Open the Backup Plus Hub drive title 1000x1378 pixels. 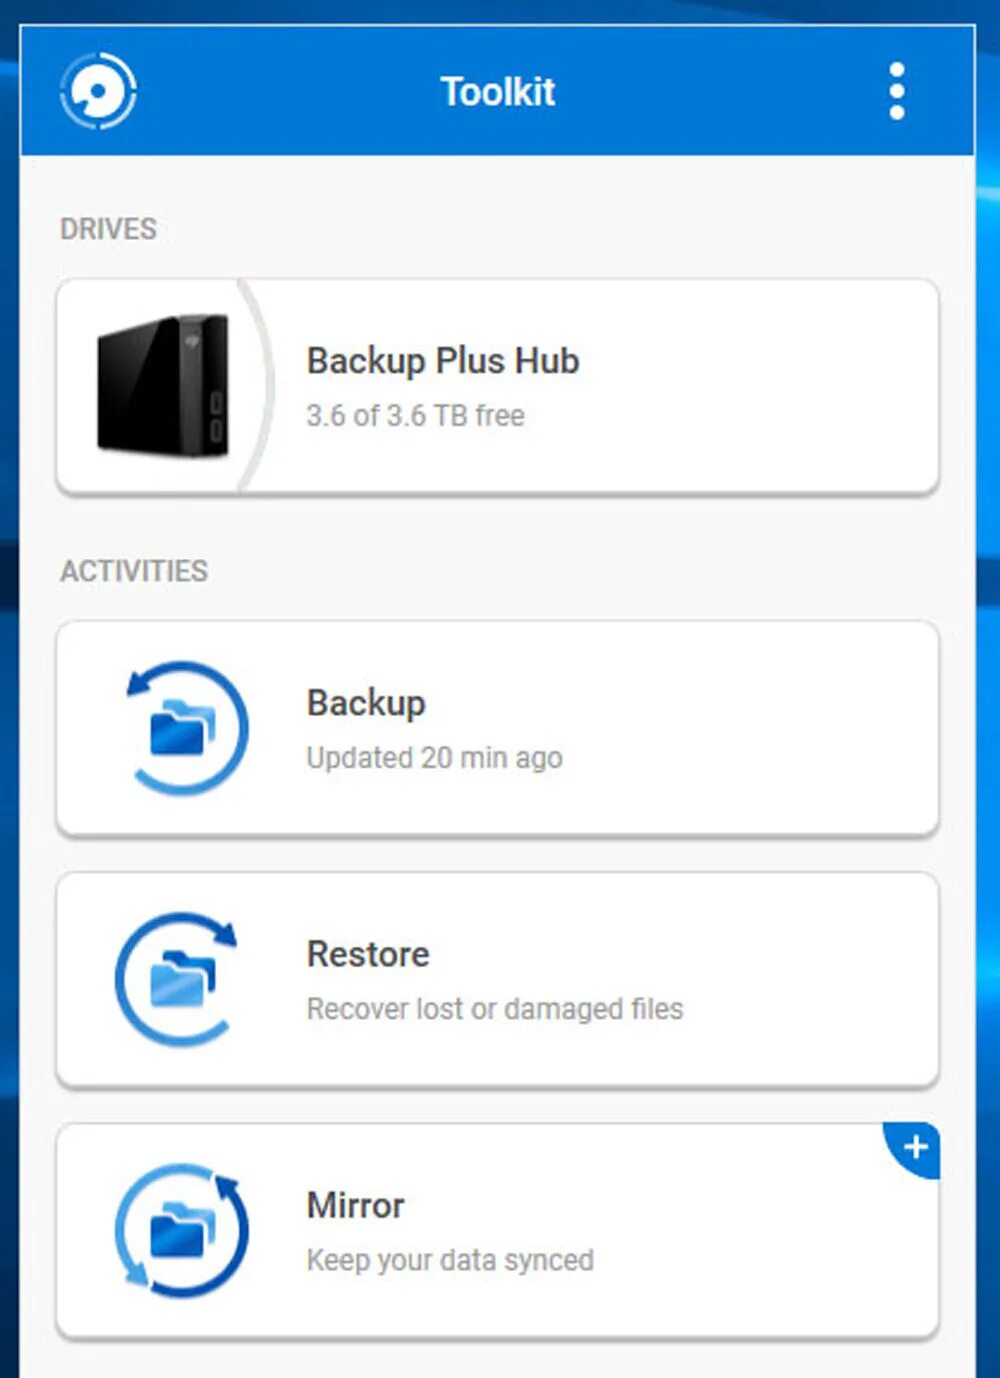coord(443,361)
